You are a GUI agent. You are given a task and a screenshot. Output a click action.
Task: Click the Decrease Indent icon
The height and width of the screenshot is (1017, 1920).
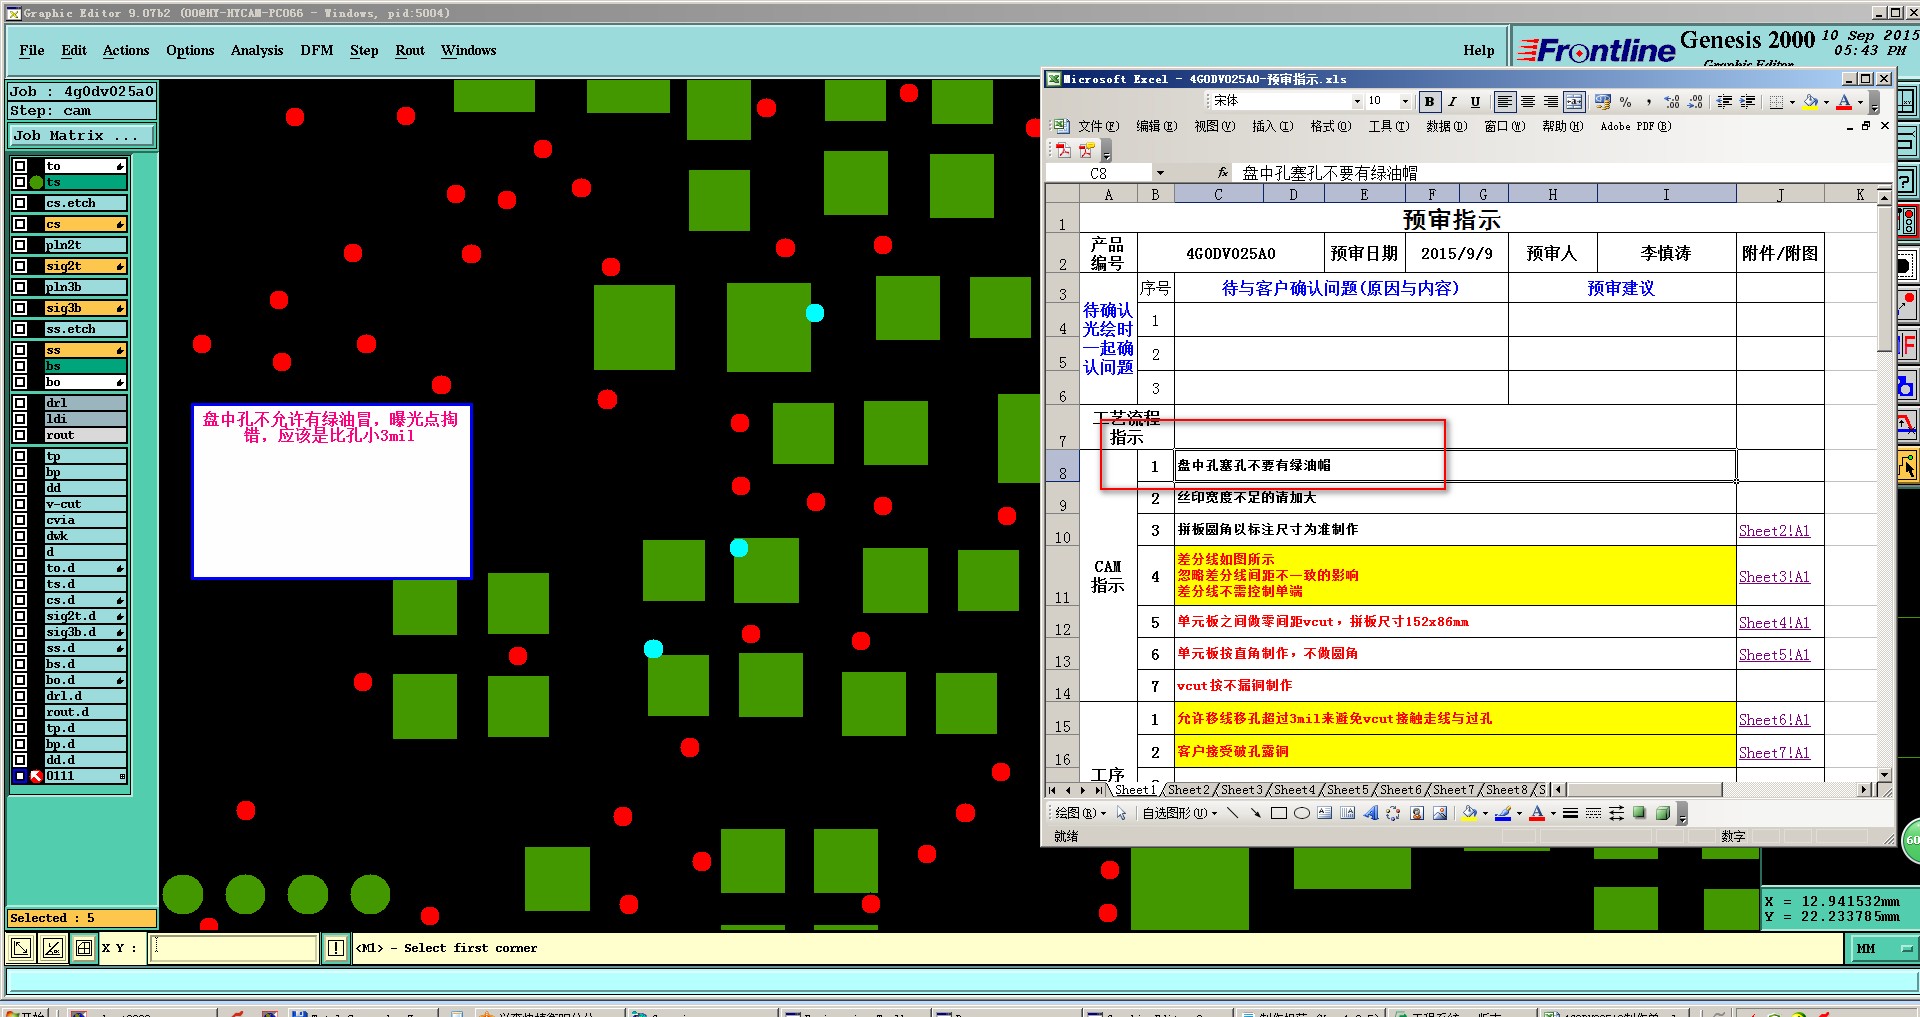pos(1724,102)
